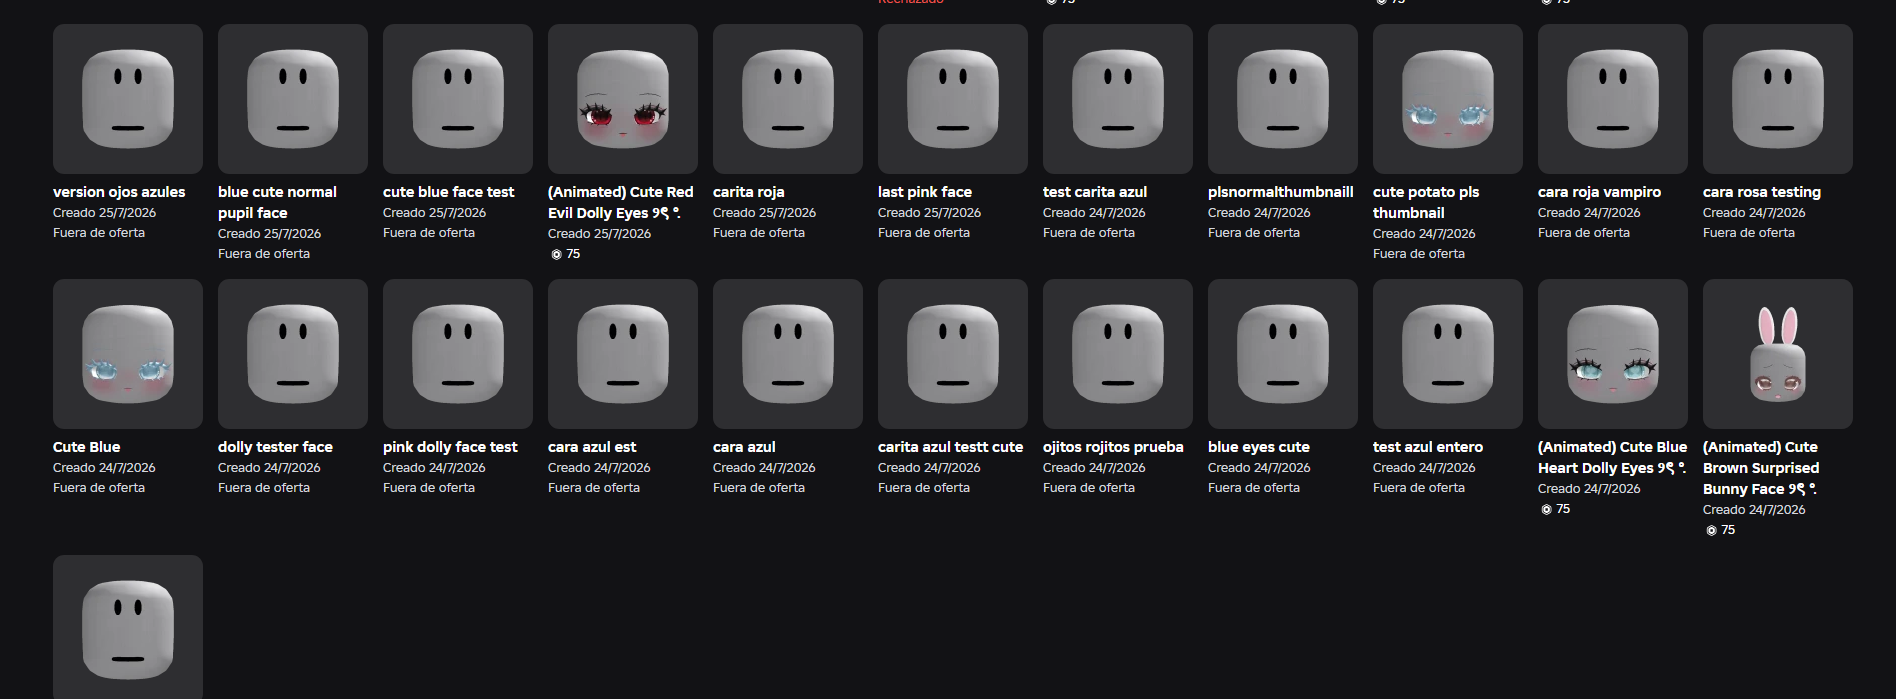Click the 'Cute Blue' title
Image resolution: width=1896 pixels, height=699 pixels.
[87, 447]
